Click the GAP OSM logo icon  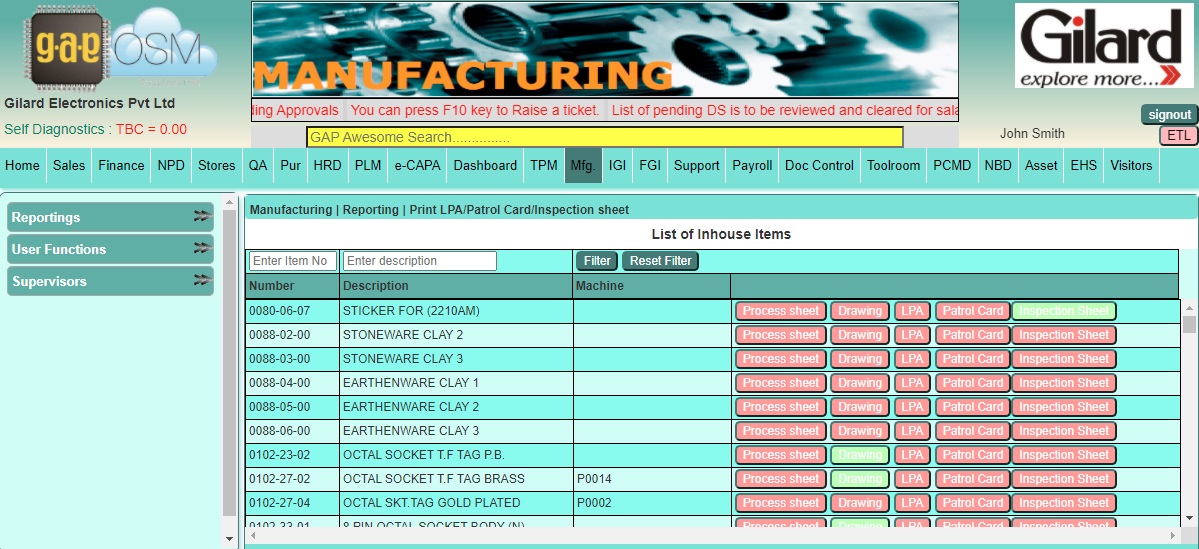pyautogui.click(x=110, y=50)
